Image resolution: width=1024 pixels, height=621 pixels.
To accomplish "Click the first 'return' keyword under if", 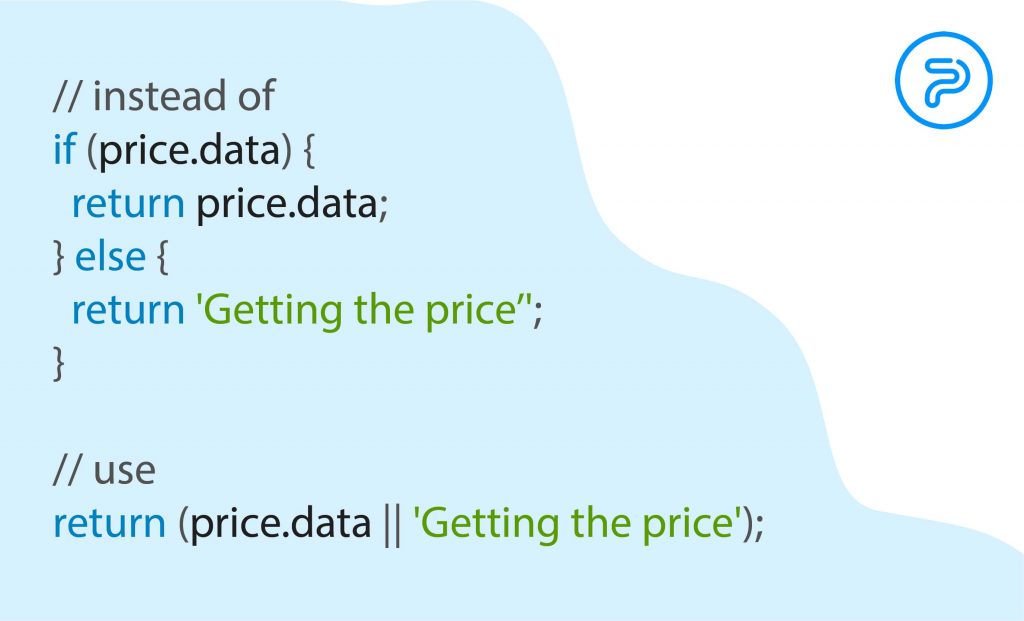I will [128, 204].
